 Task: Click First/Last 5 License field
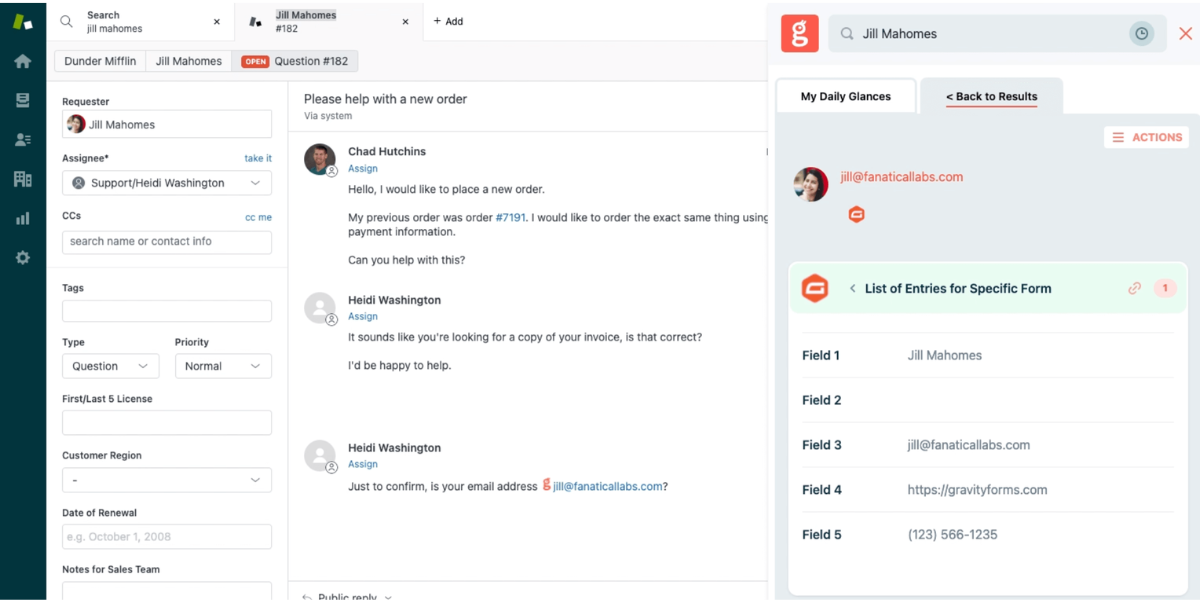pyautogui.click(x=167, y=422)
